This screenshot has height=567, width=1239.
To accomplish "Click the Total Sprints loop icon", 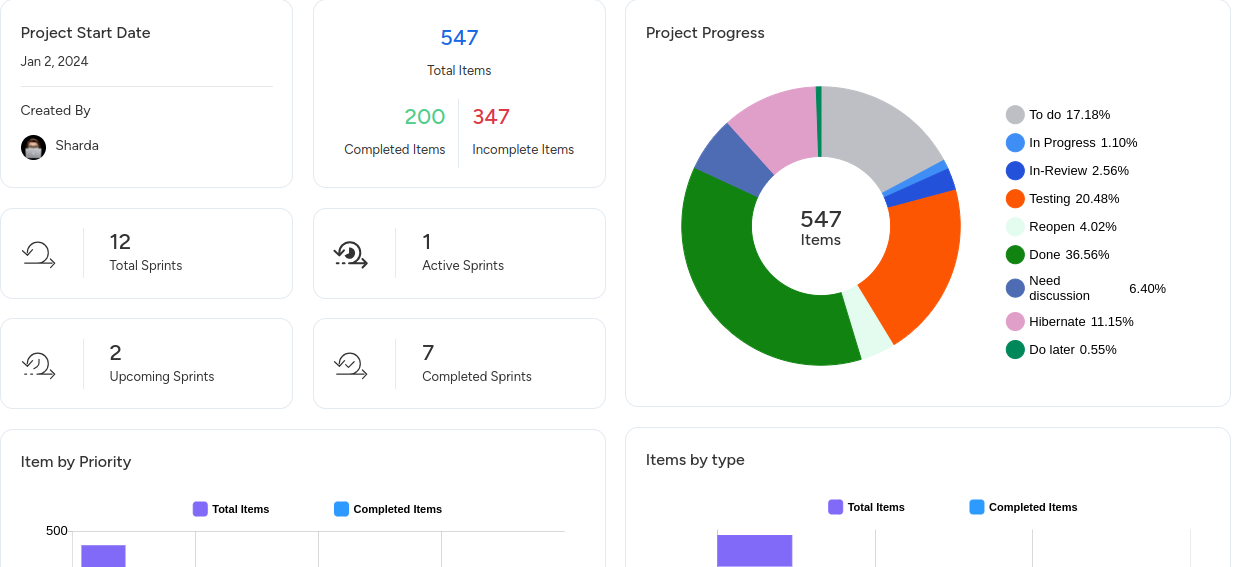I will pyautogui.click(x=39, y=254).
